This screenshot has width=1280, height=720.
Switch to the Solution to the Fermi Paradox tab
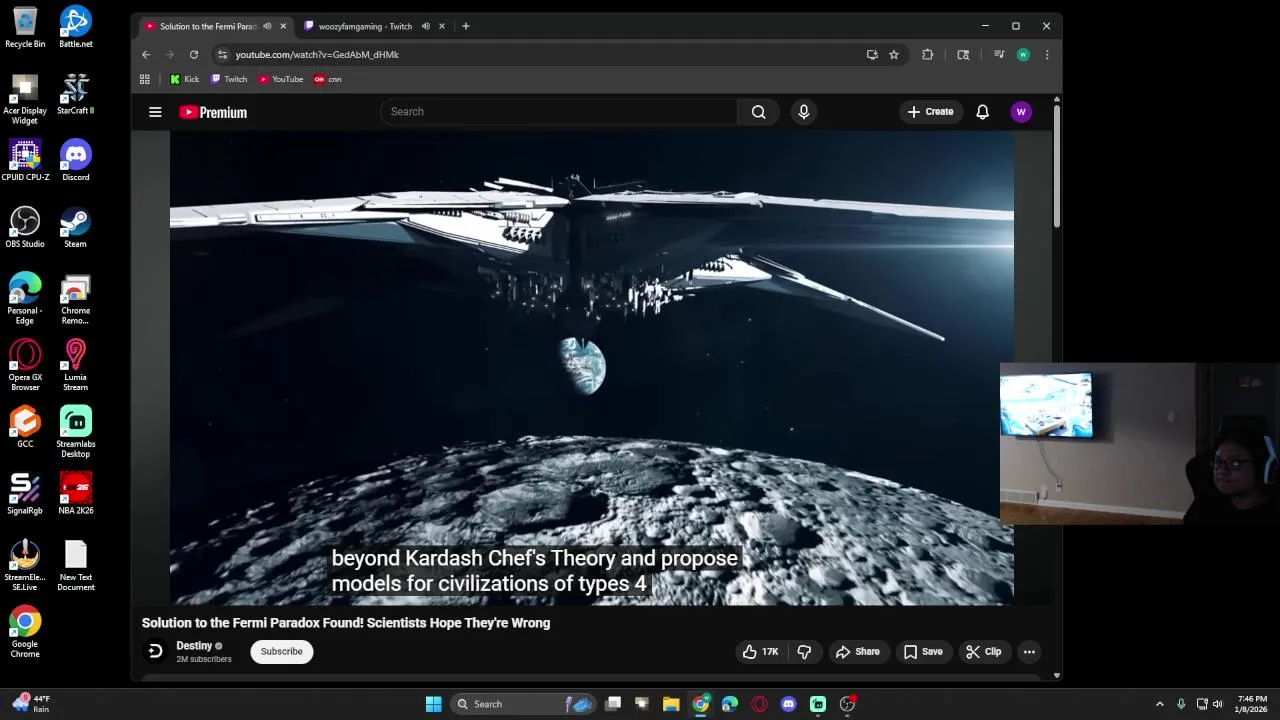tap(208, 26)
